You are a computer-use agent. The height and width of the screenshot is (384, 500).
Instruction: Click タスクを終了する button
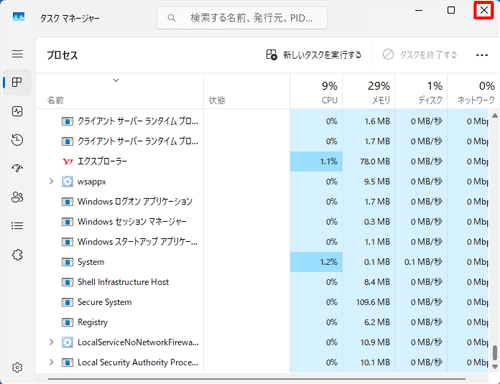pyautogui.click(x=420, y=55)
